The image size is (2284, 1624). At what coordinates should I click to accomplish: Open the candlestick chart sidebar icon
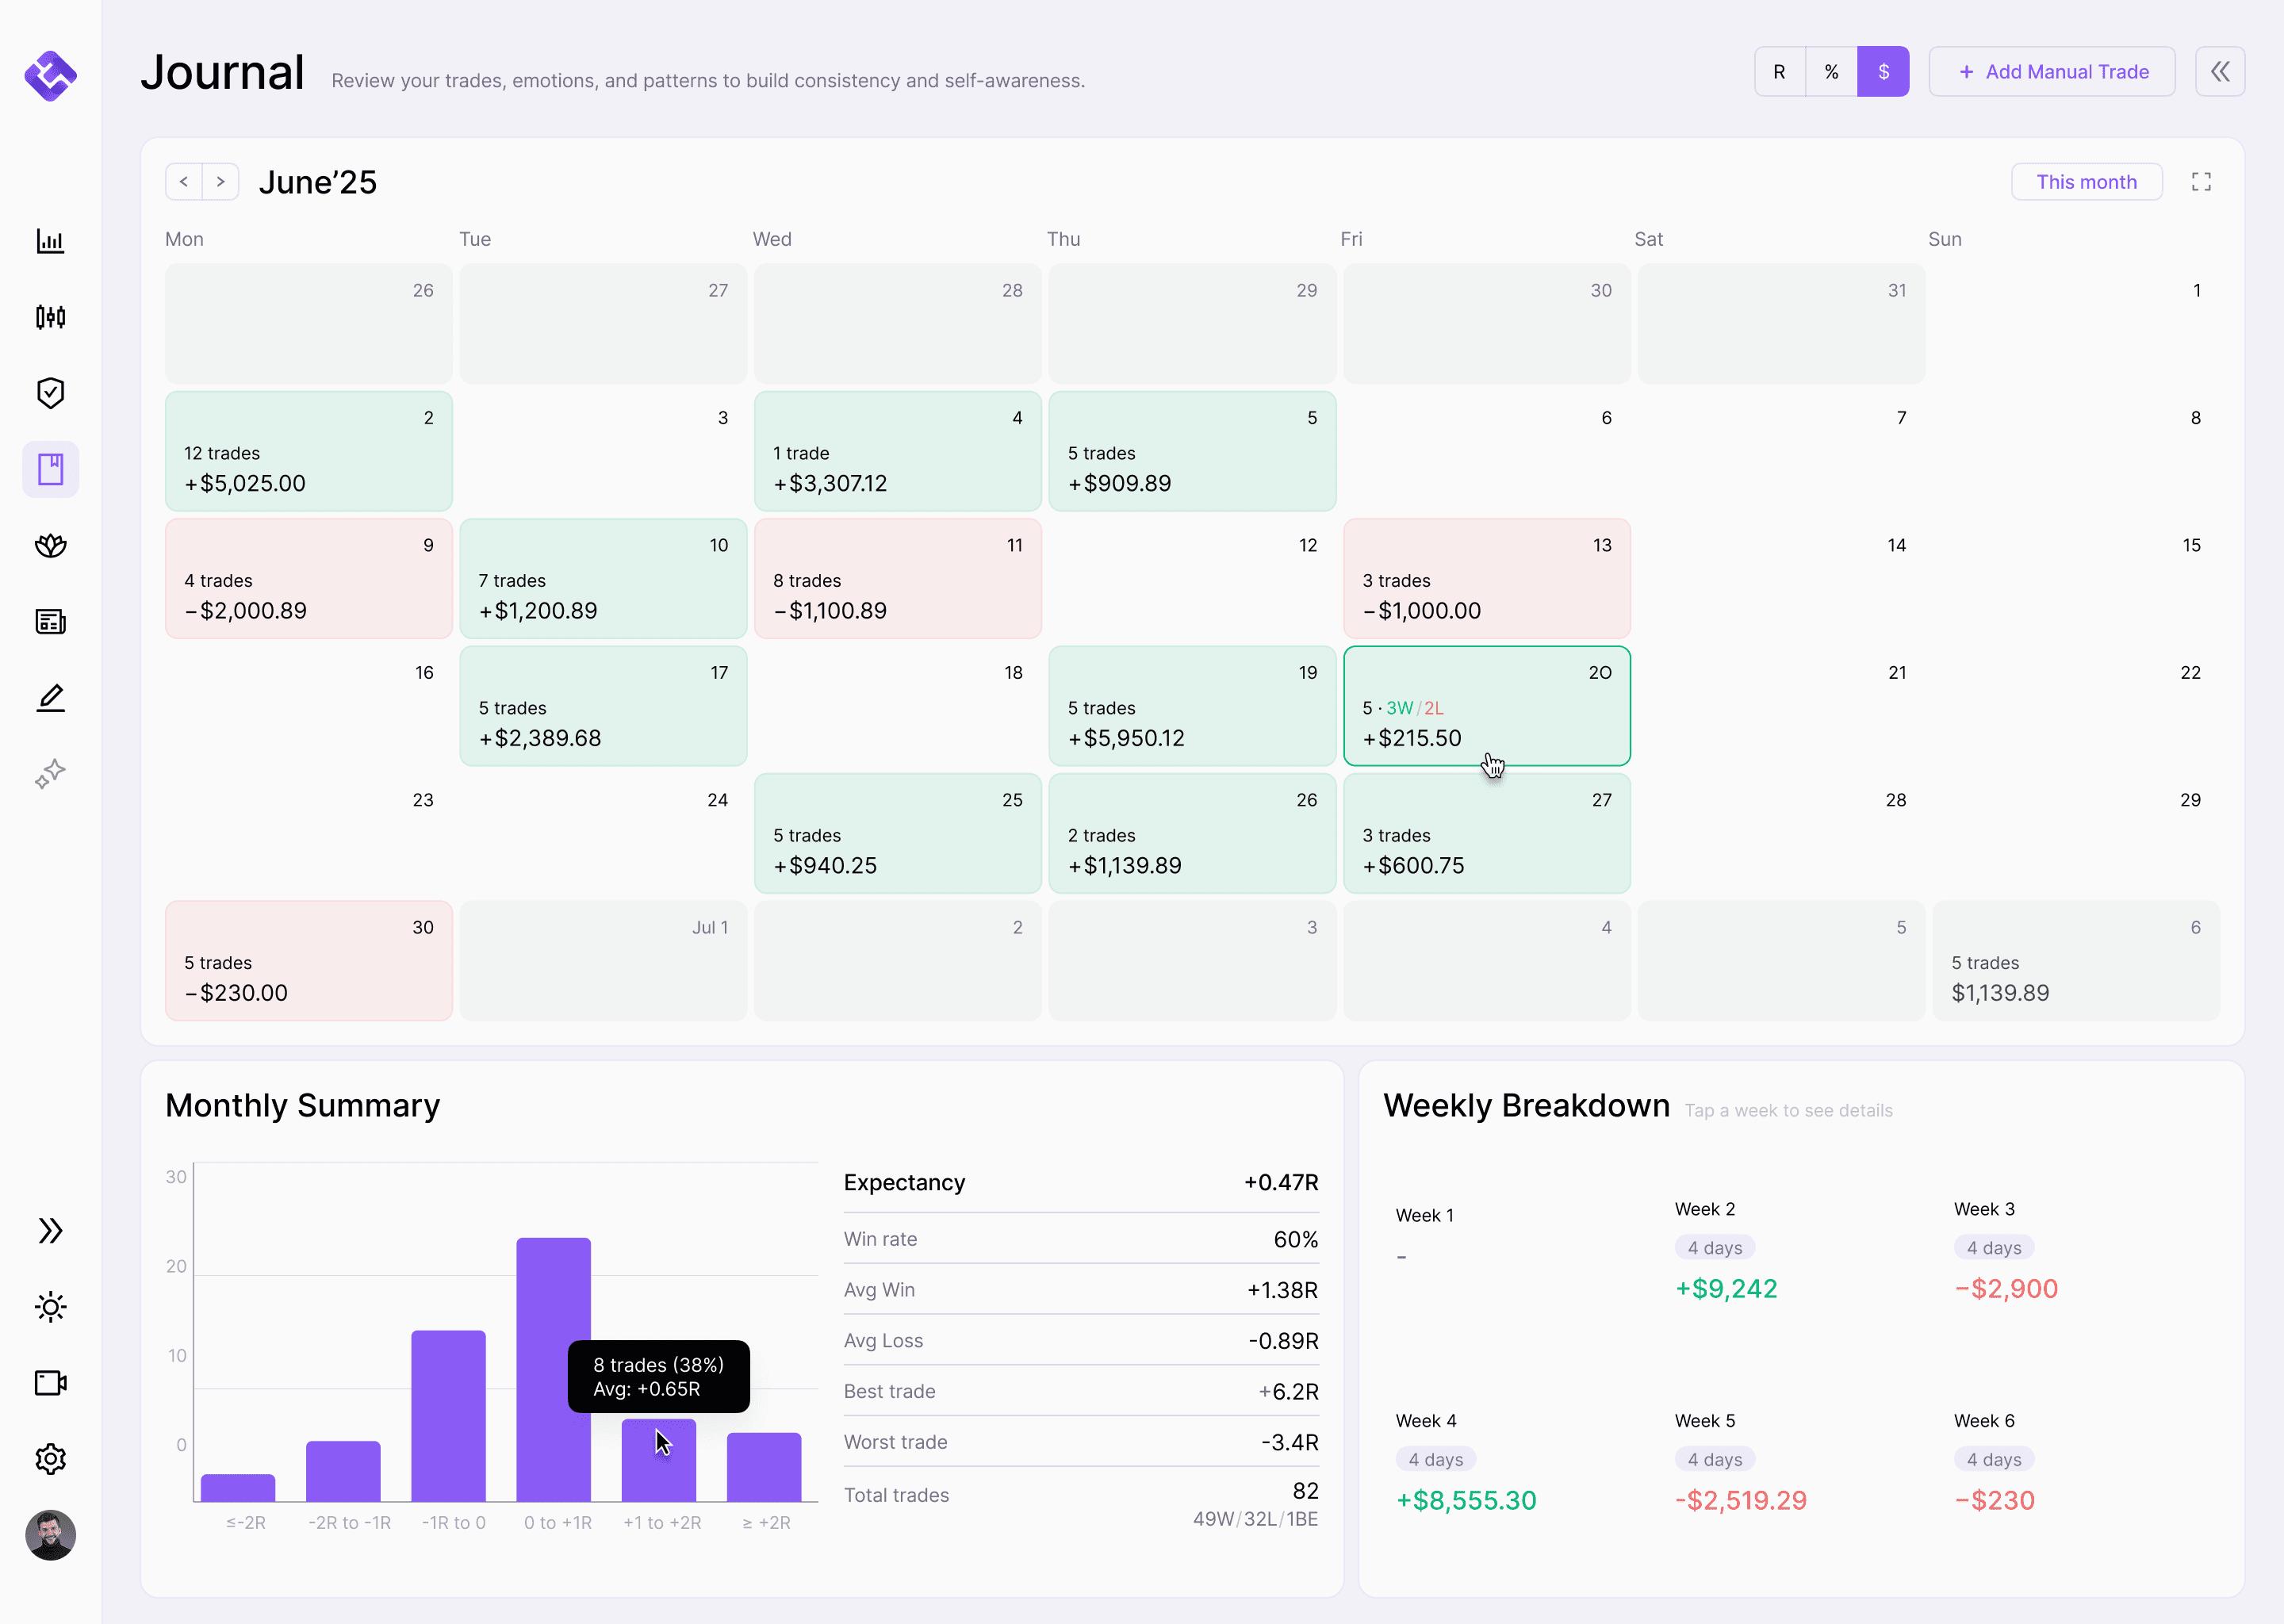[50, 317]
